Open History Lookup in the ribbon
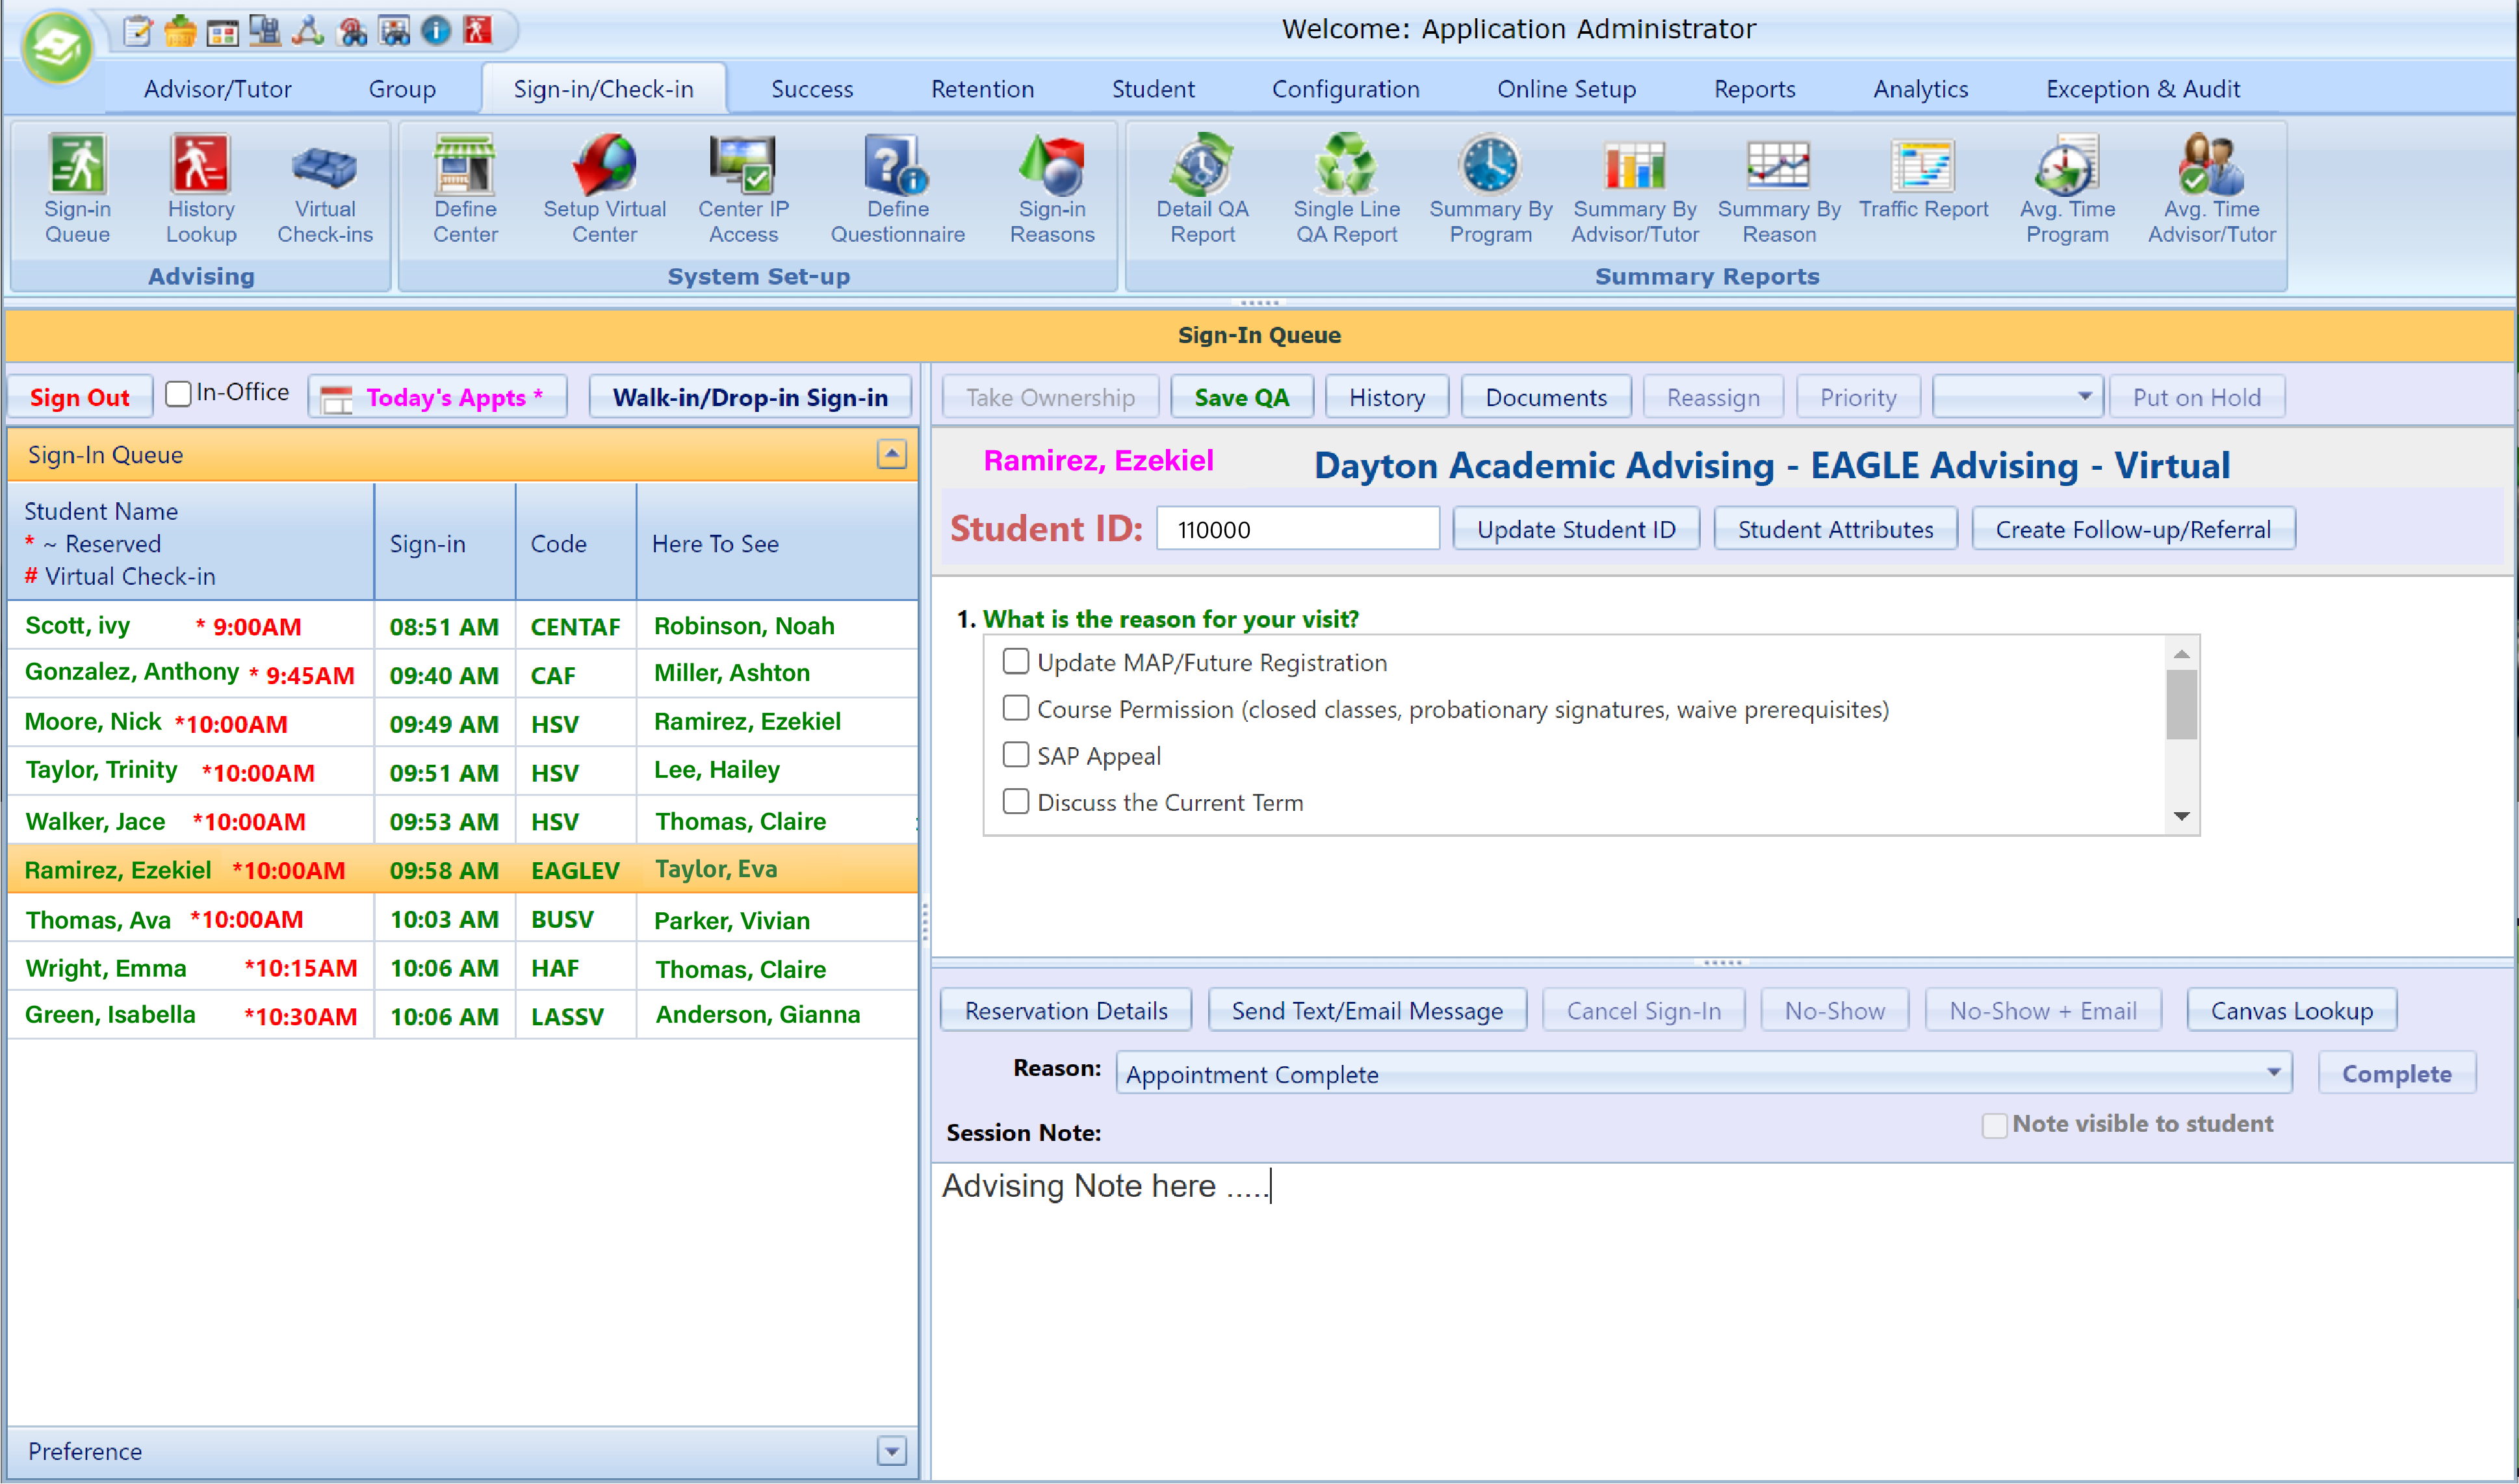 201,190
